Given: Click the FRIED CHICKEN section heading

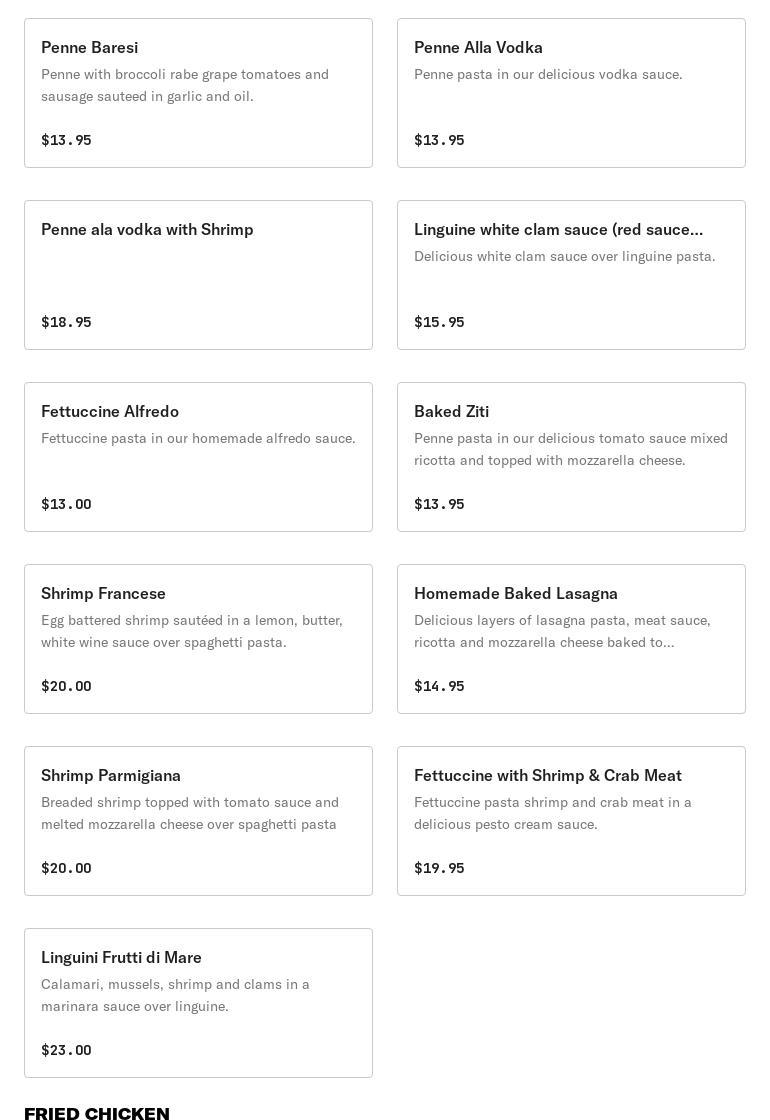Looking at the screenshot, I should coord(97,1113).
